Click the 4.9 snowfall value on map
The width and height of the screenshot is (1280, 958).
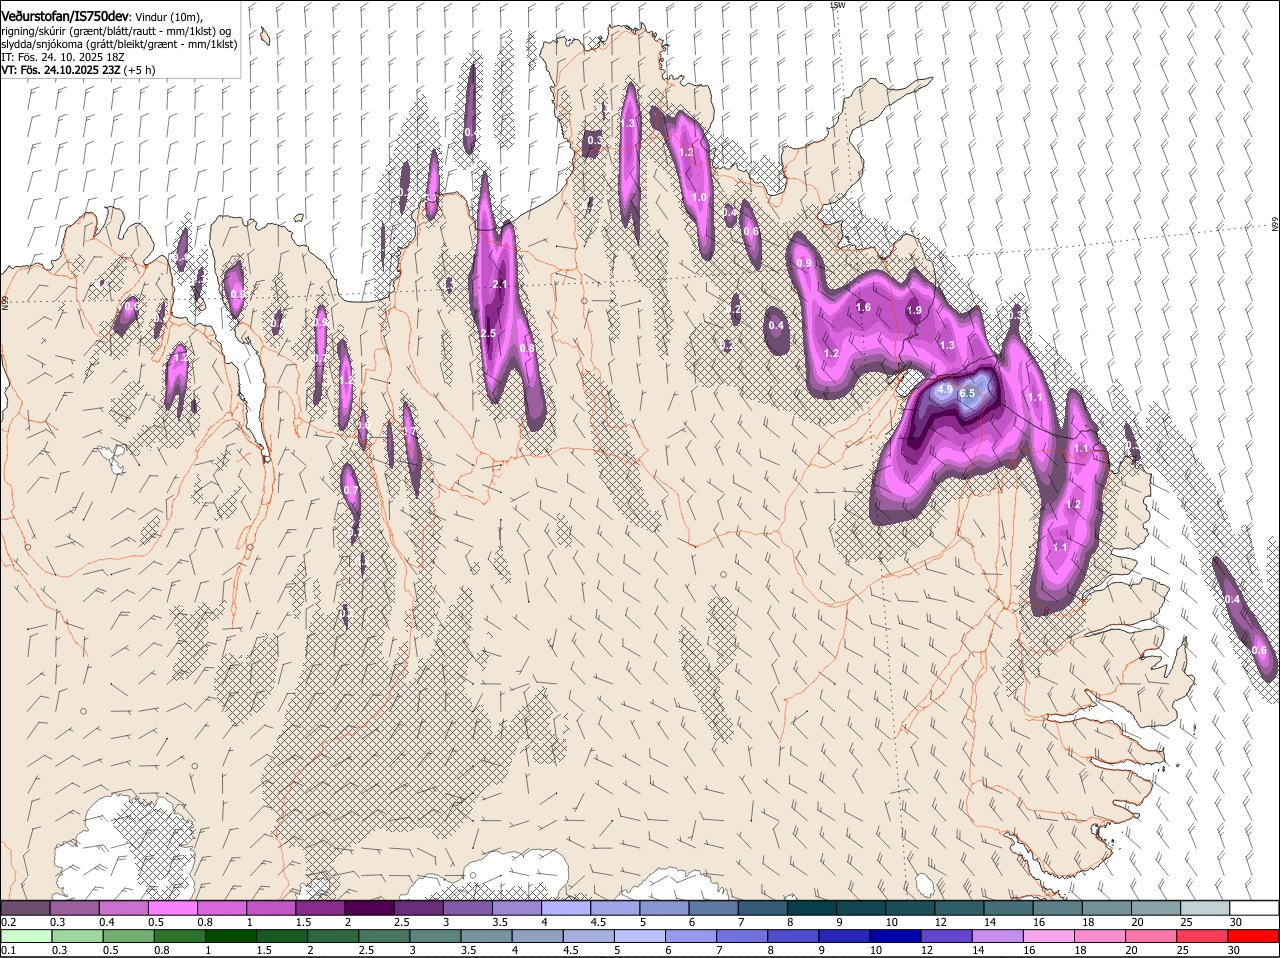pyautogui.click(x=945, y=389)
